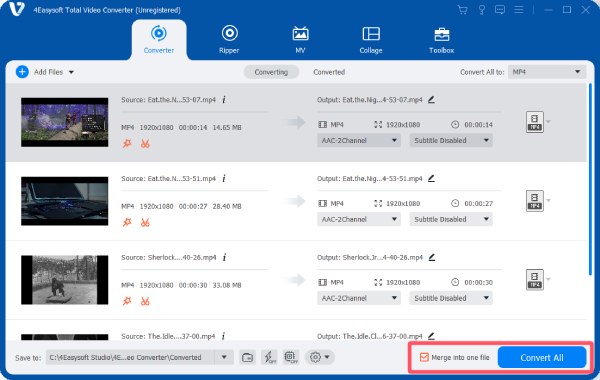This screenshot has width=600, height=380.
Task: Click the Save to path field
Action: tap(130, 357)
